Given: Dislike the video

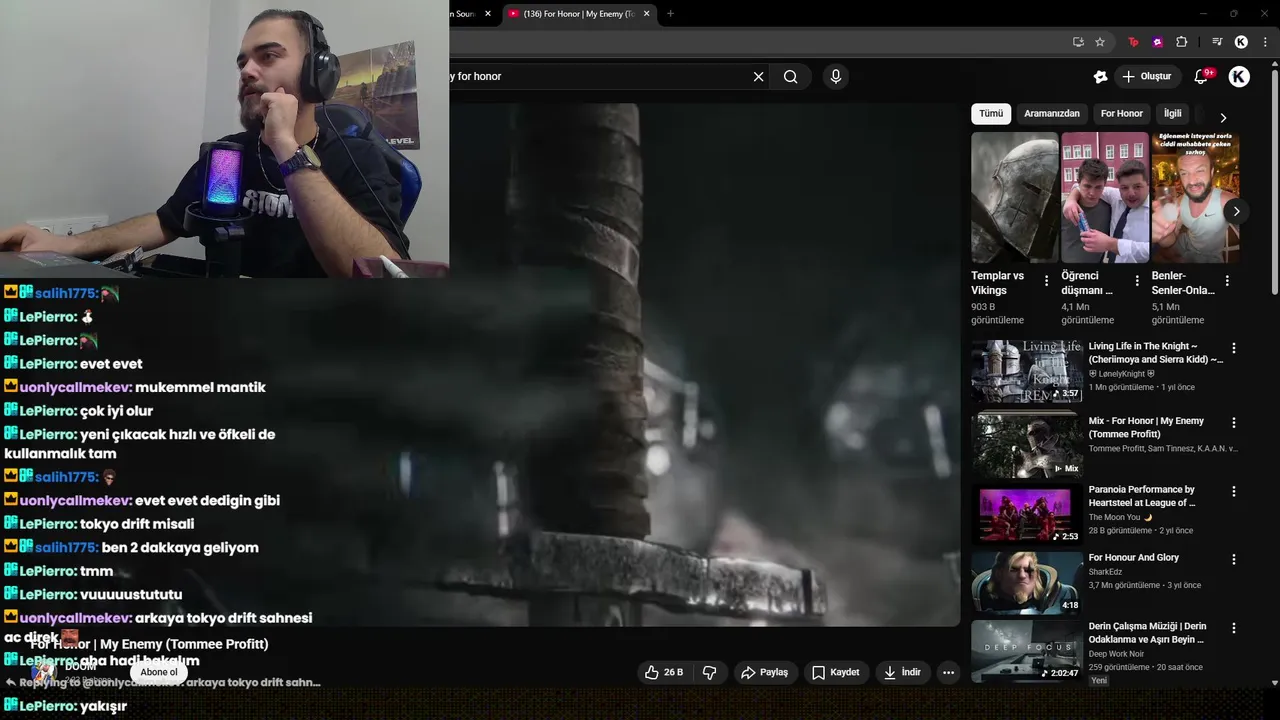Looking at the screenshot, I should tap(710, 673).
